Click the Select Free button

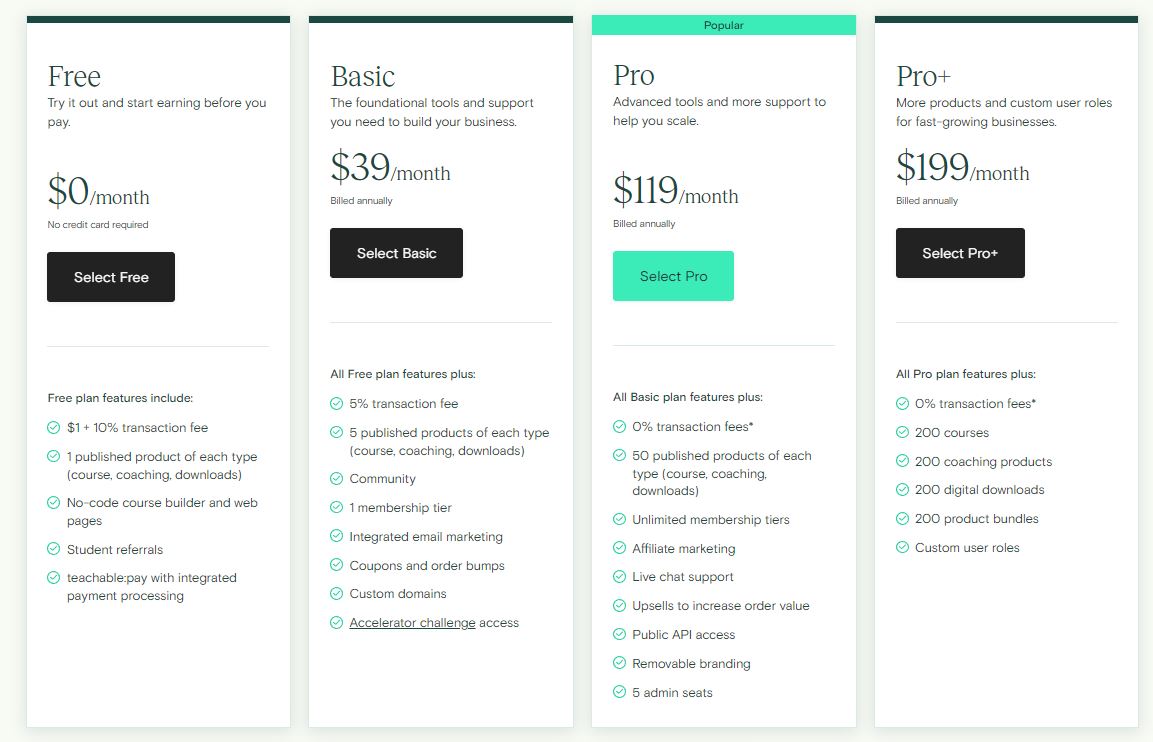click(111, 277)
